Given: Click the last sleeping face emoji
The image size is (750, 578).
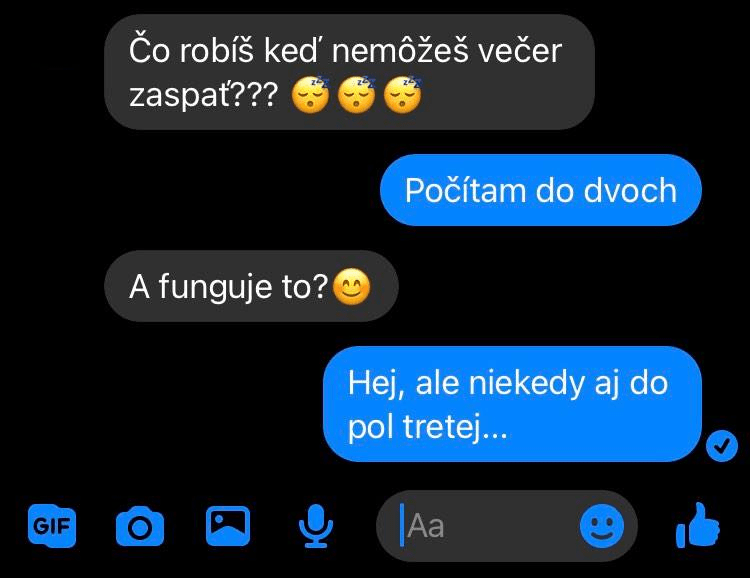Looking at the screenshot, I should [x=403, y=94].
